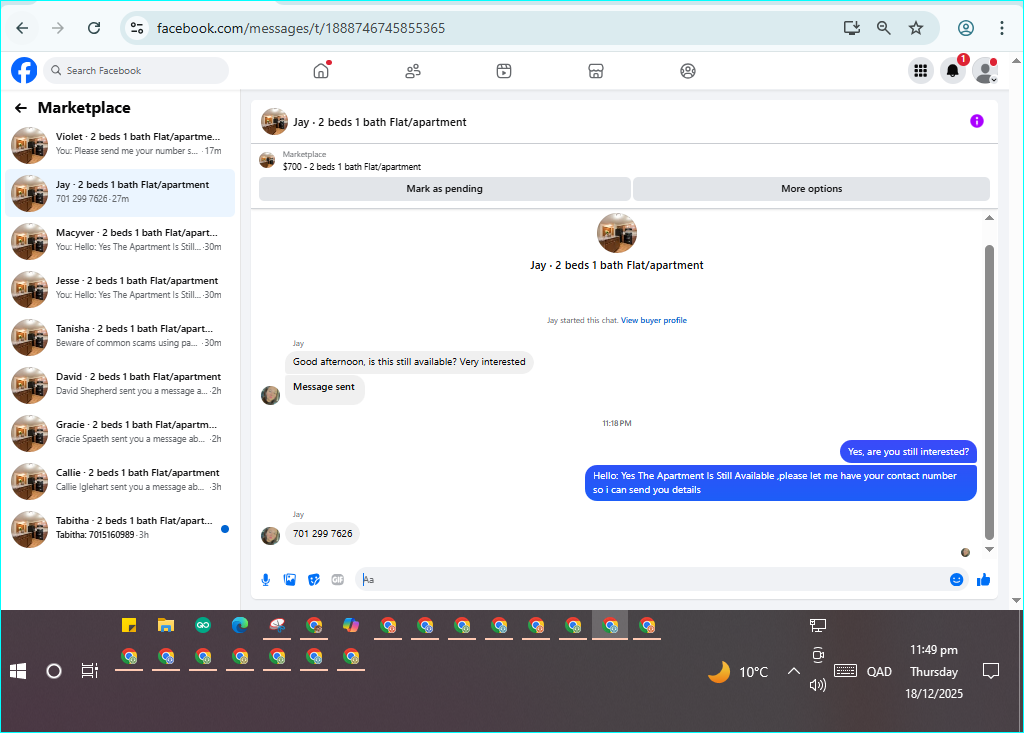Click chat scrollbar down arrow
This screenshot has width=1024, height=733.
(989, 549)
